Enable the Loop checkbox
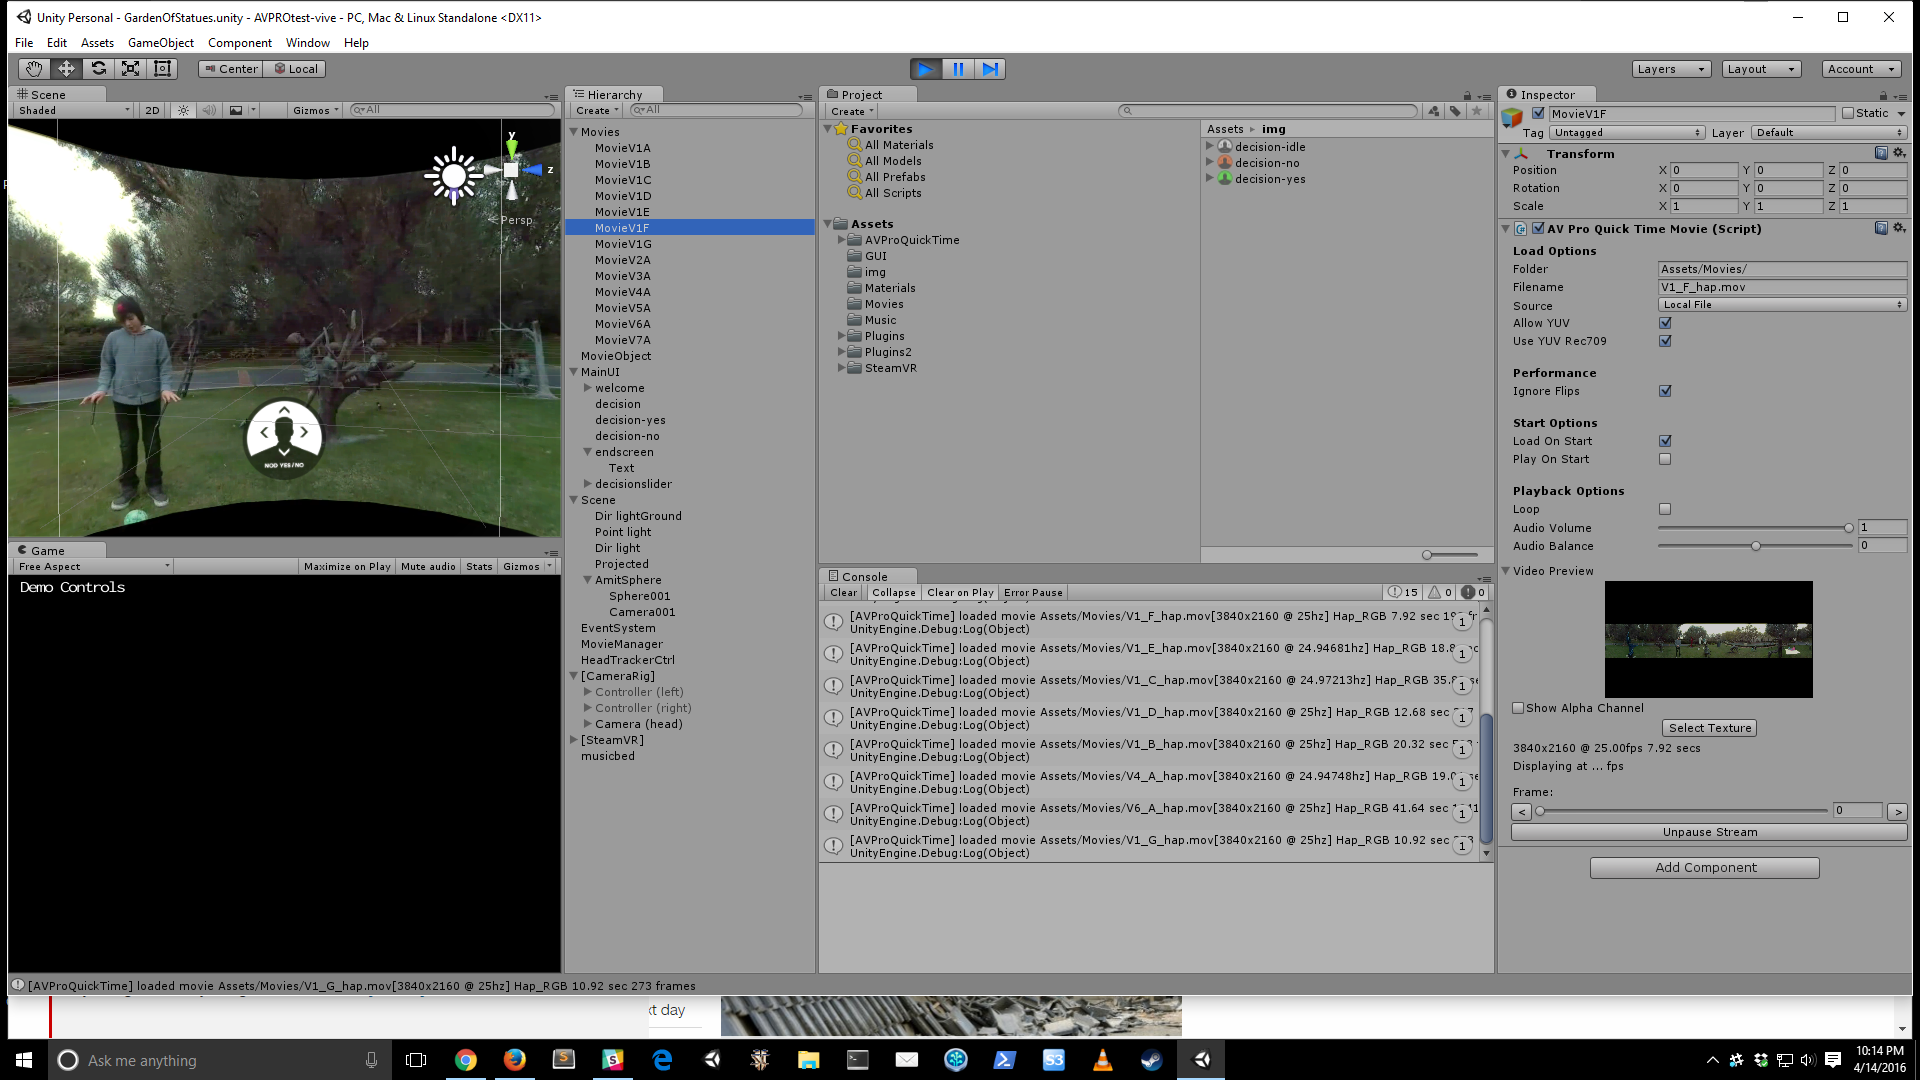 [x=1665, y=510]
